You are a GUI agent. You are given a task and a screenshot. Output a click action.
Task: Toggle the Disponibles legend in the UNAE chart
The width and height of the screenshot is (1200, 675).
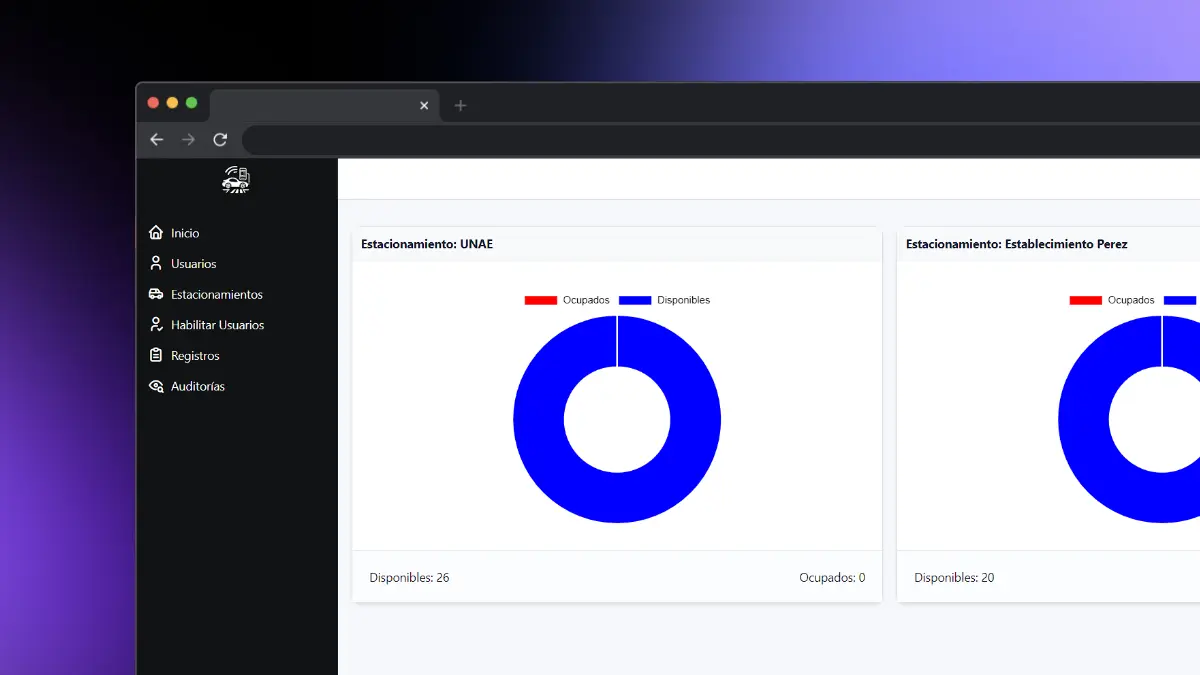(664, 300)
